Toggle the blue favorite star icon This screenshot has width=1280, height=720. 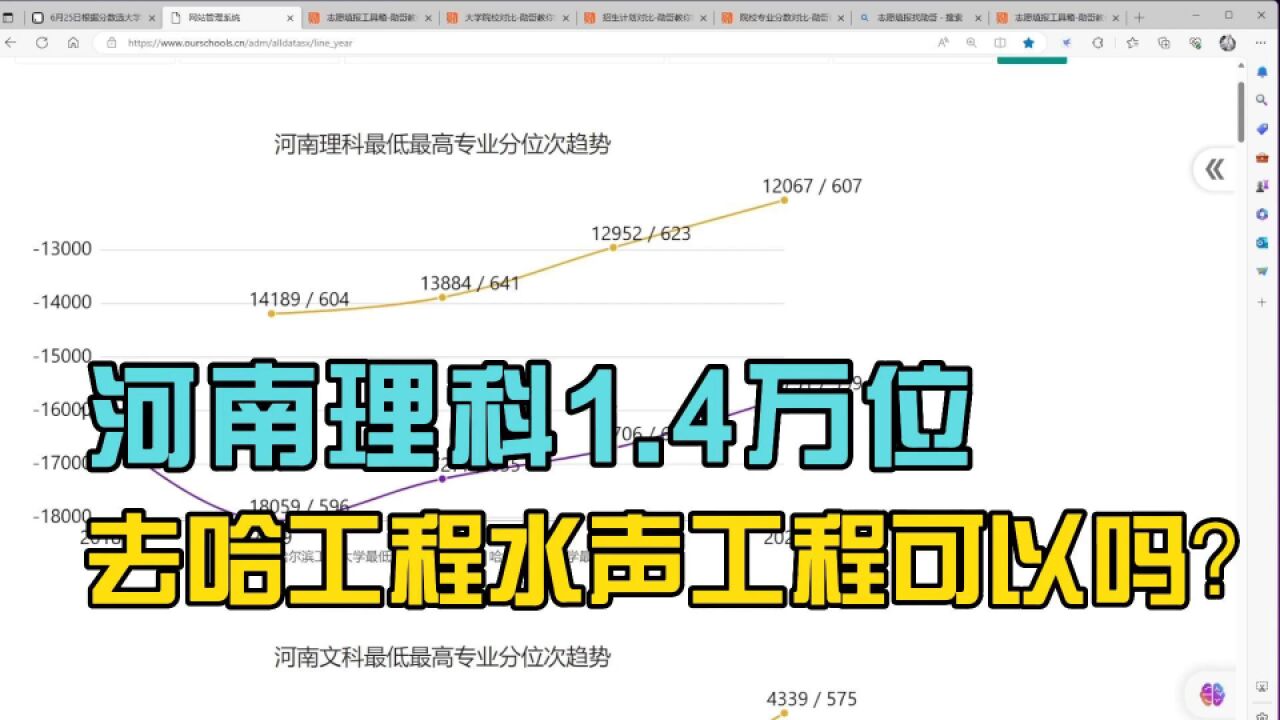[x=1028, y=43]
